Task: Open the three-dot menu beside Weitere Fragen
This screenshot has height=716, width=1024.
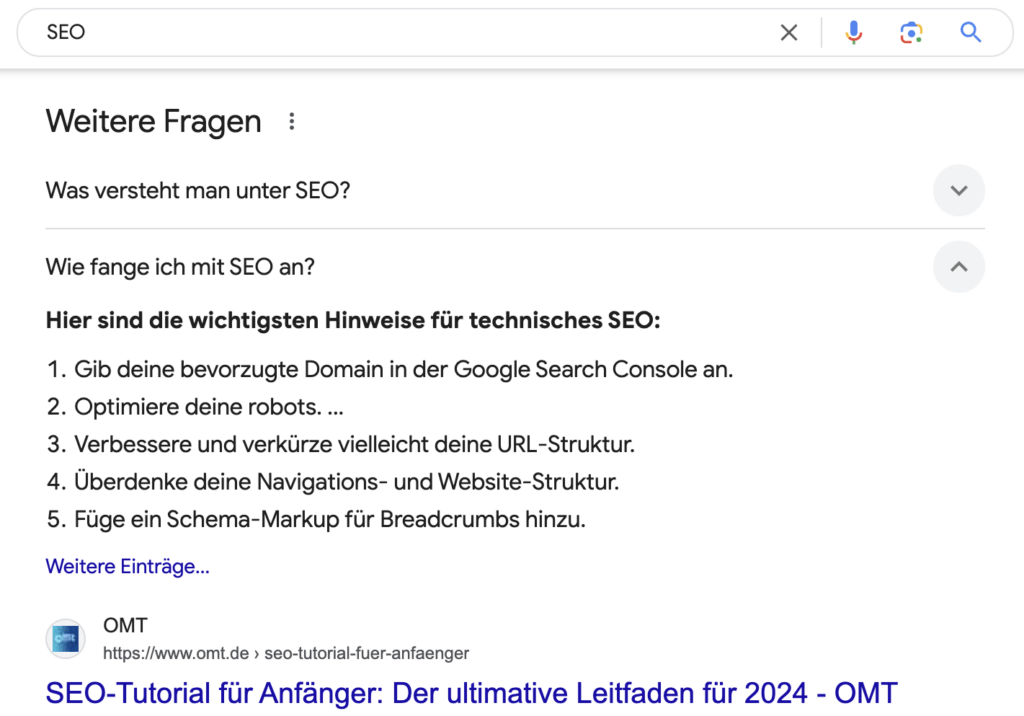Action: tap(292, 122)
